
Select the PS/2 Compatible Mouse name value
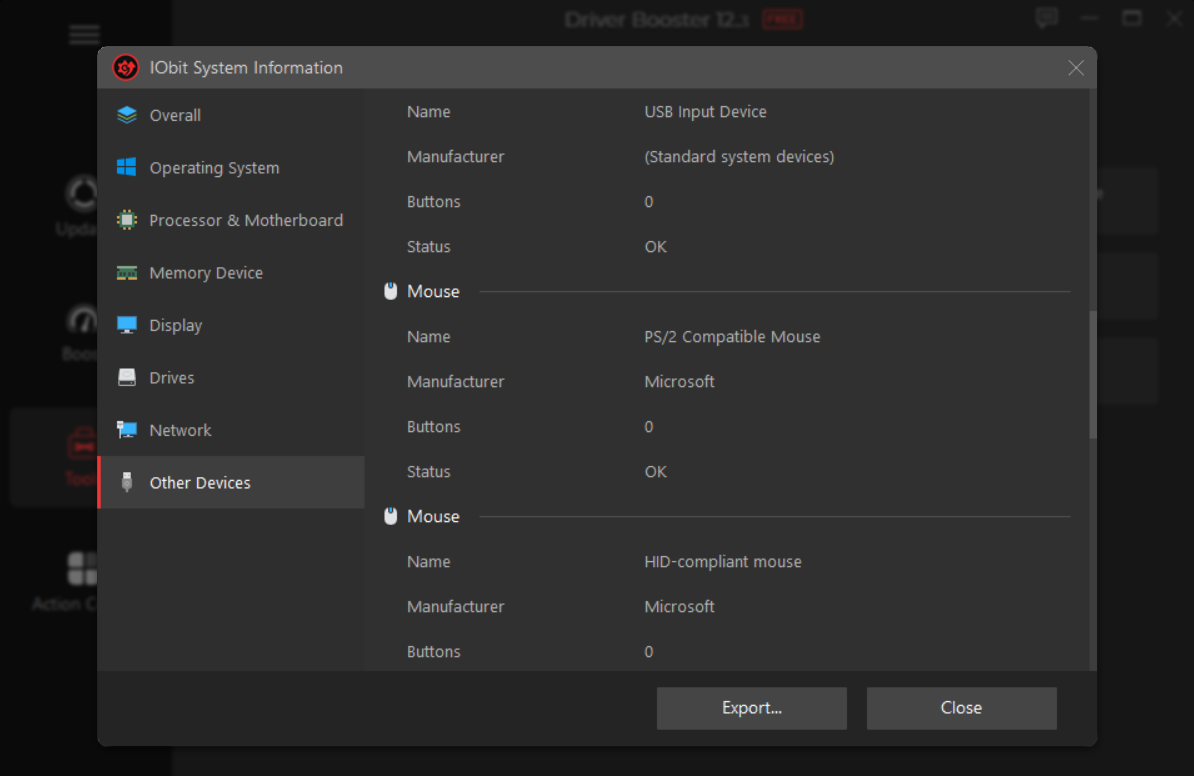732,337
